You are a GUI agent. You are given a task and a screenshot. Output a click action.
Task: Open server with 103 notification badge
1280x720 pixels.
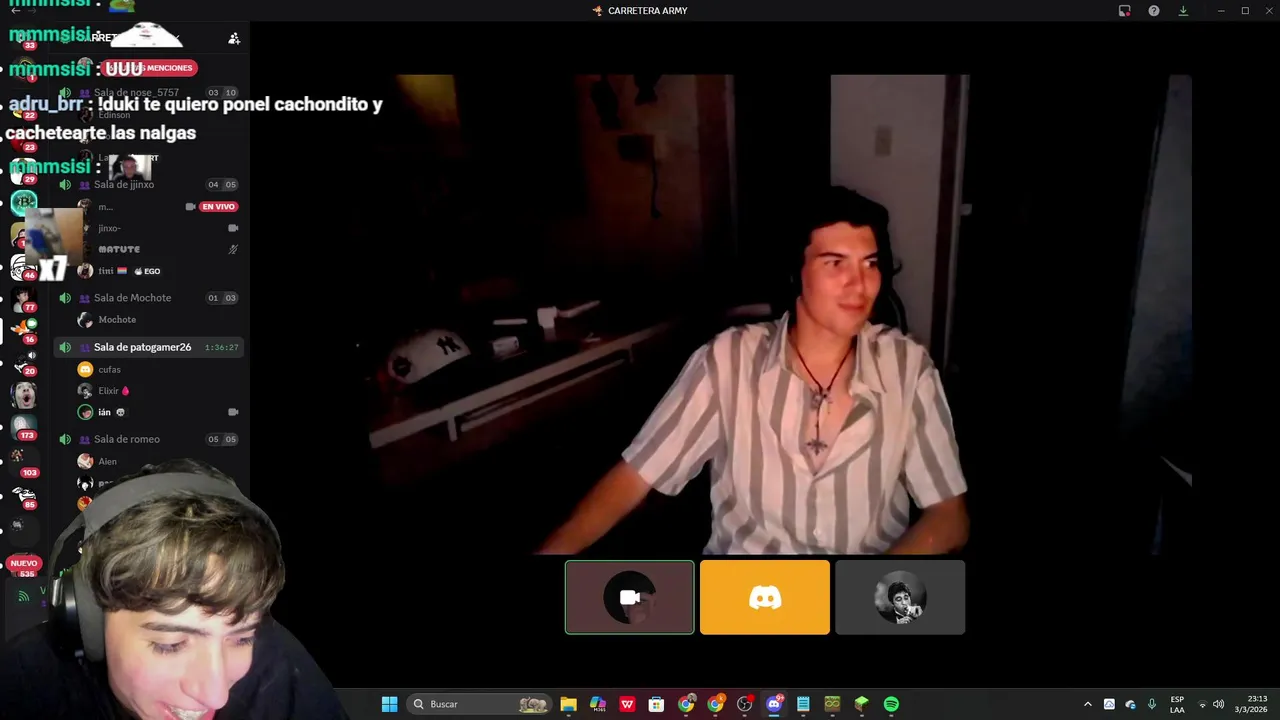24,462
